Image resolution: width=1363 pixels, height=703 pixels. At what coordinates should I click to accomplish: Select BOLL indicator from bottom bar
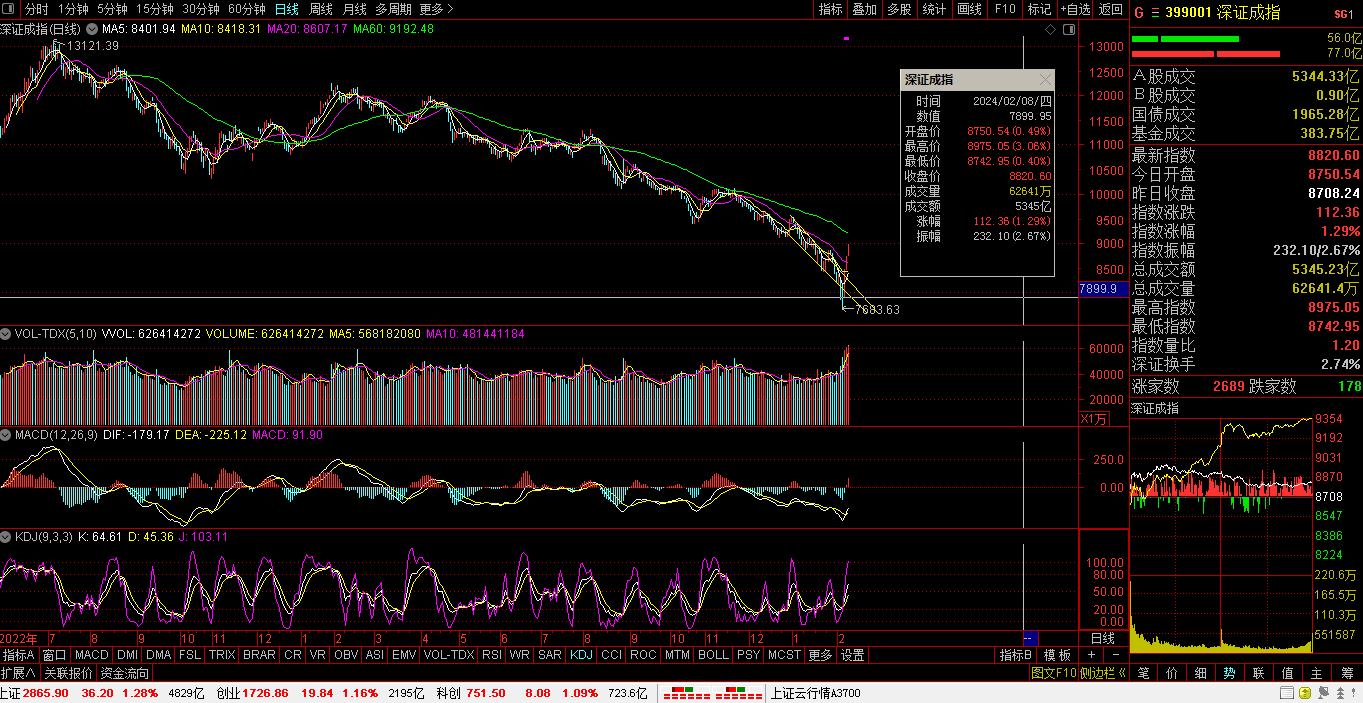point(713,655)
